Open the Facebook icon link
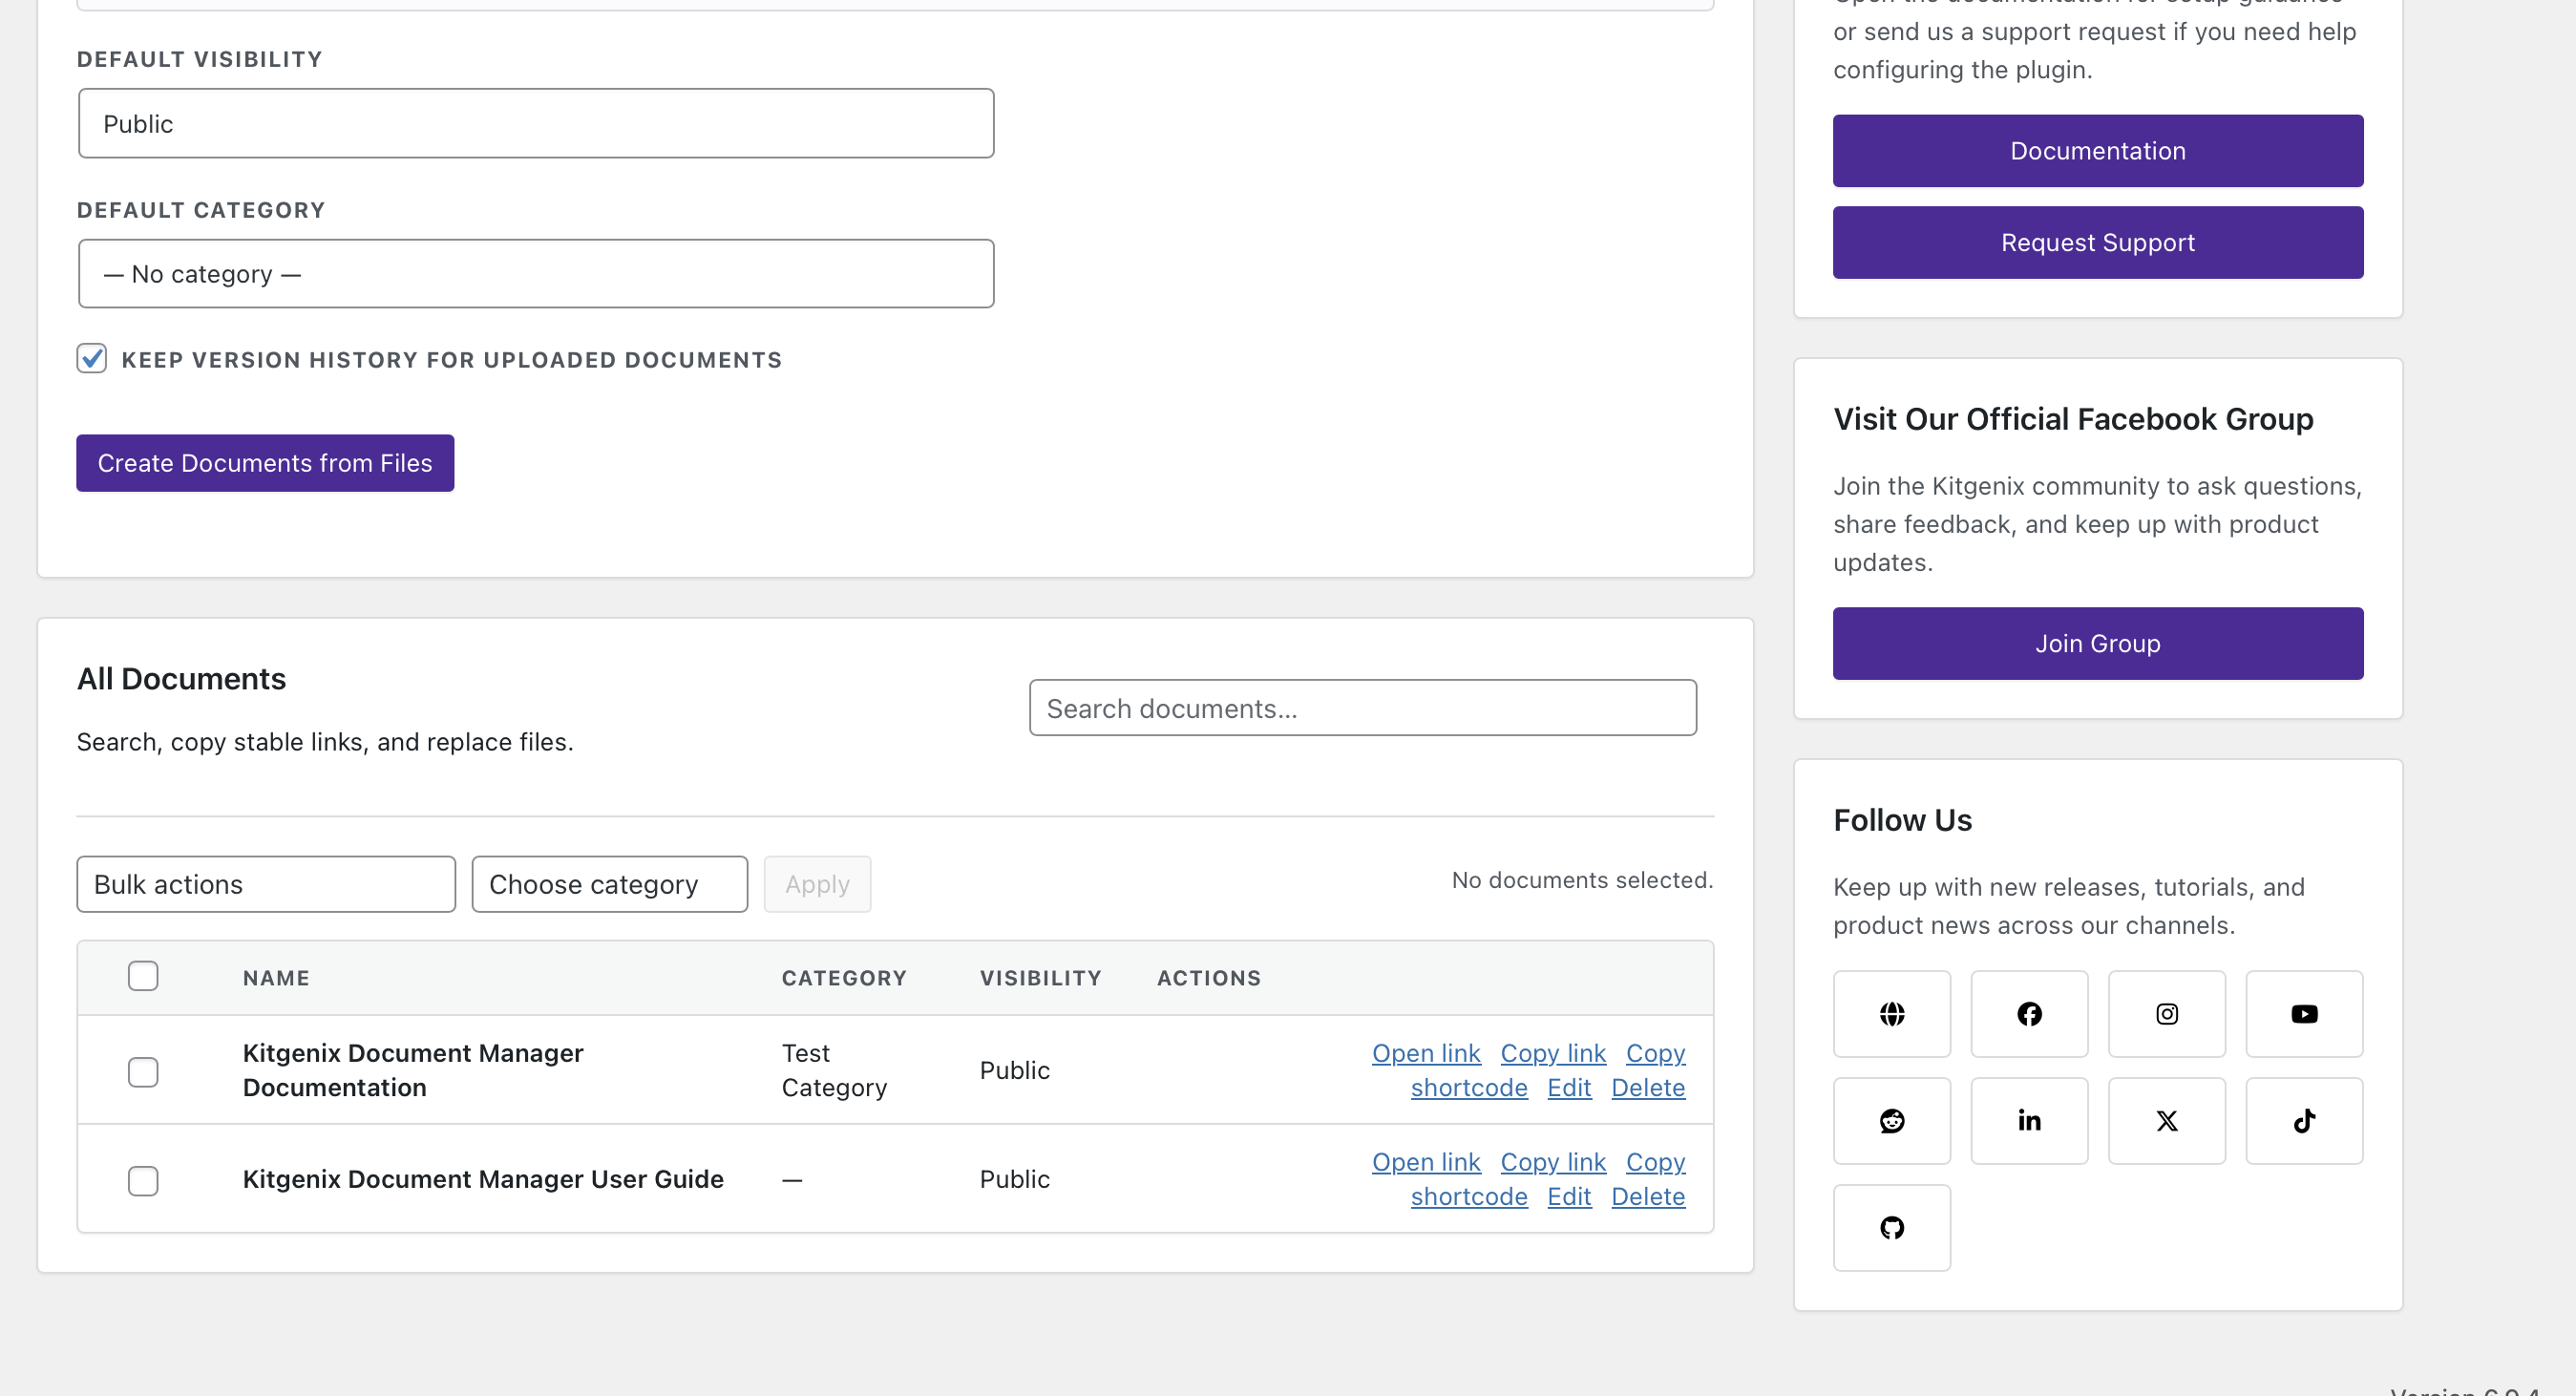Screen dimensions: 2576x1396 pyautogui.click(x=2029, y=1014)
